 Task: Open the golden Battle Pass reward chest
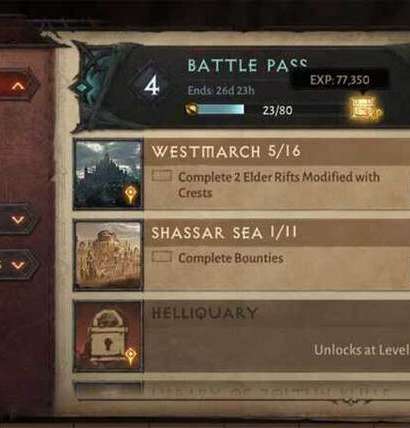(x=366, y=109)
